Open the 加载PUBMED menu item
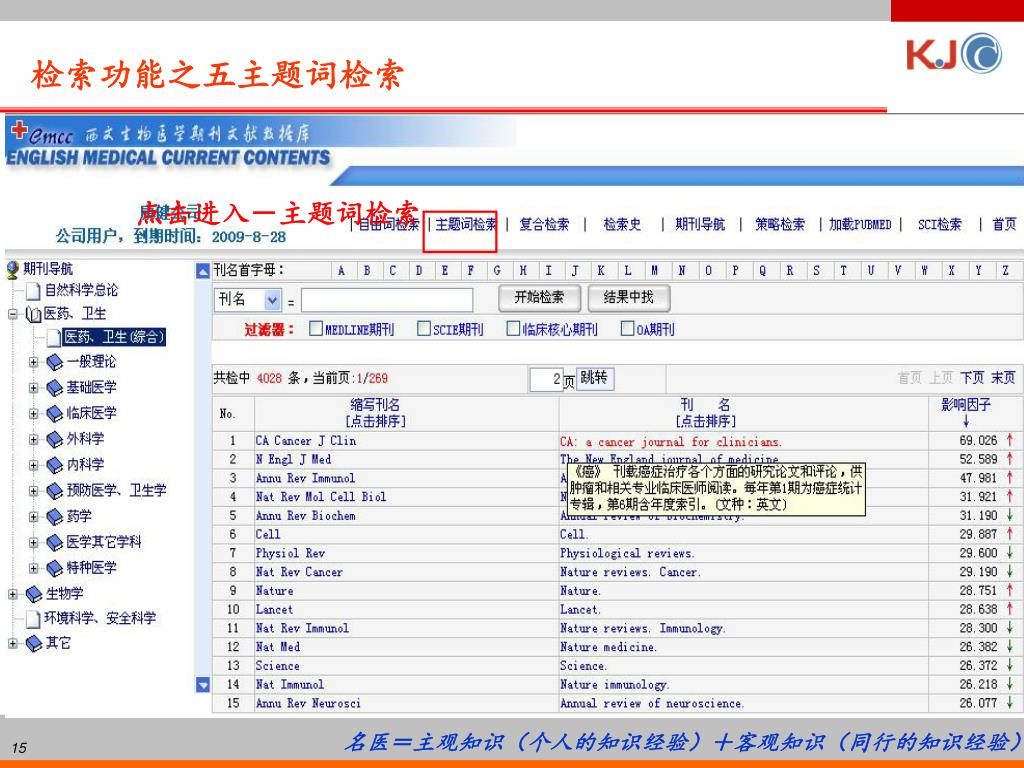 (859, 225)
